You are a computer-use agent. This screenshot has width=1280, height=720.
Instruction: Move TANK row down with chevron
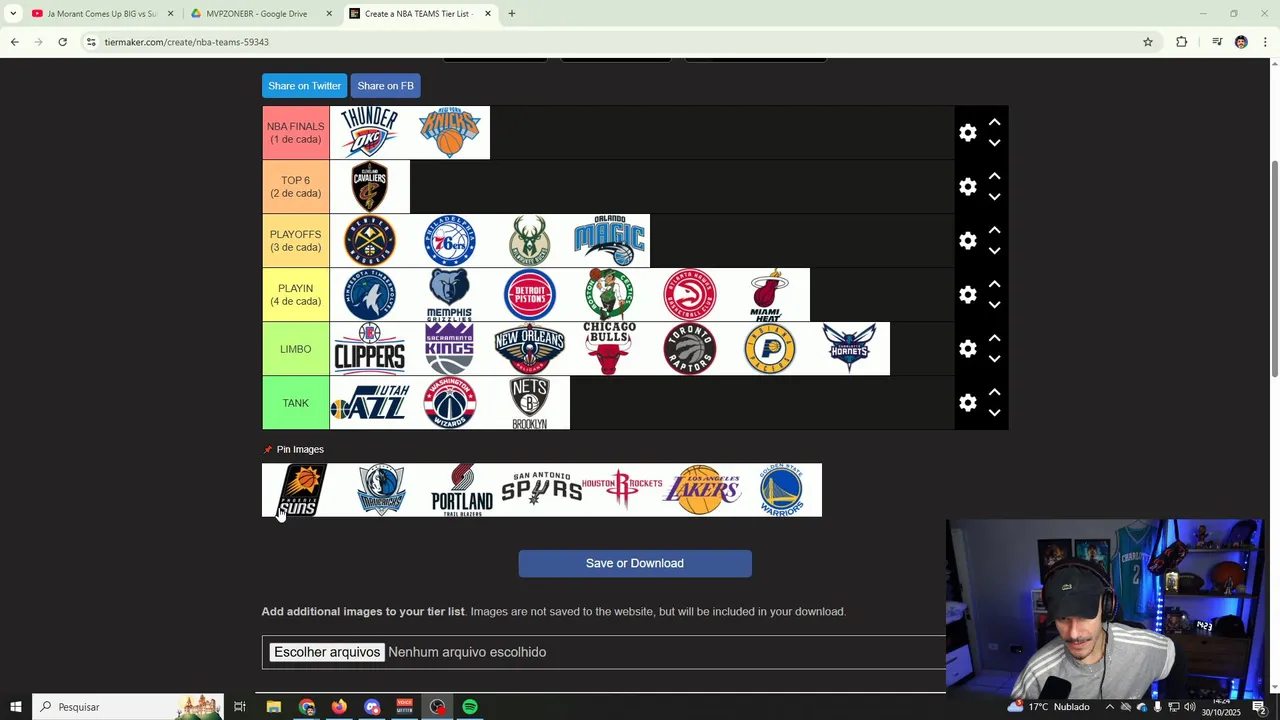(x=994, y=413)
